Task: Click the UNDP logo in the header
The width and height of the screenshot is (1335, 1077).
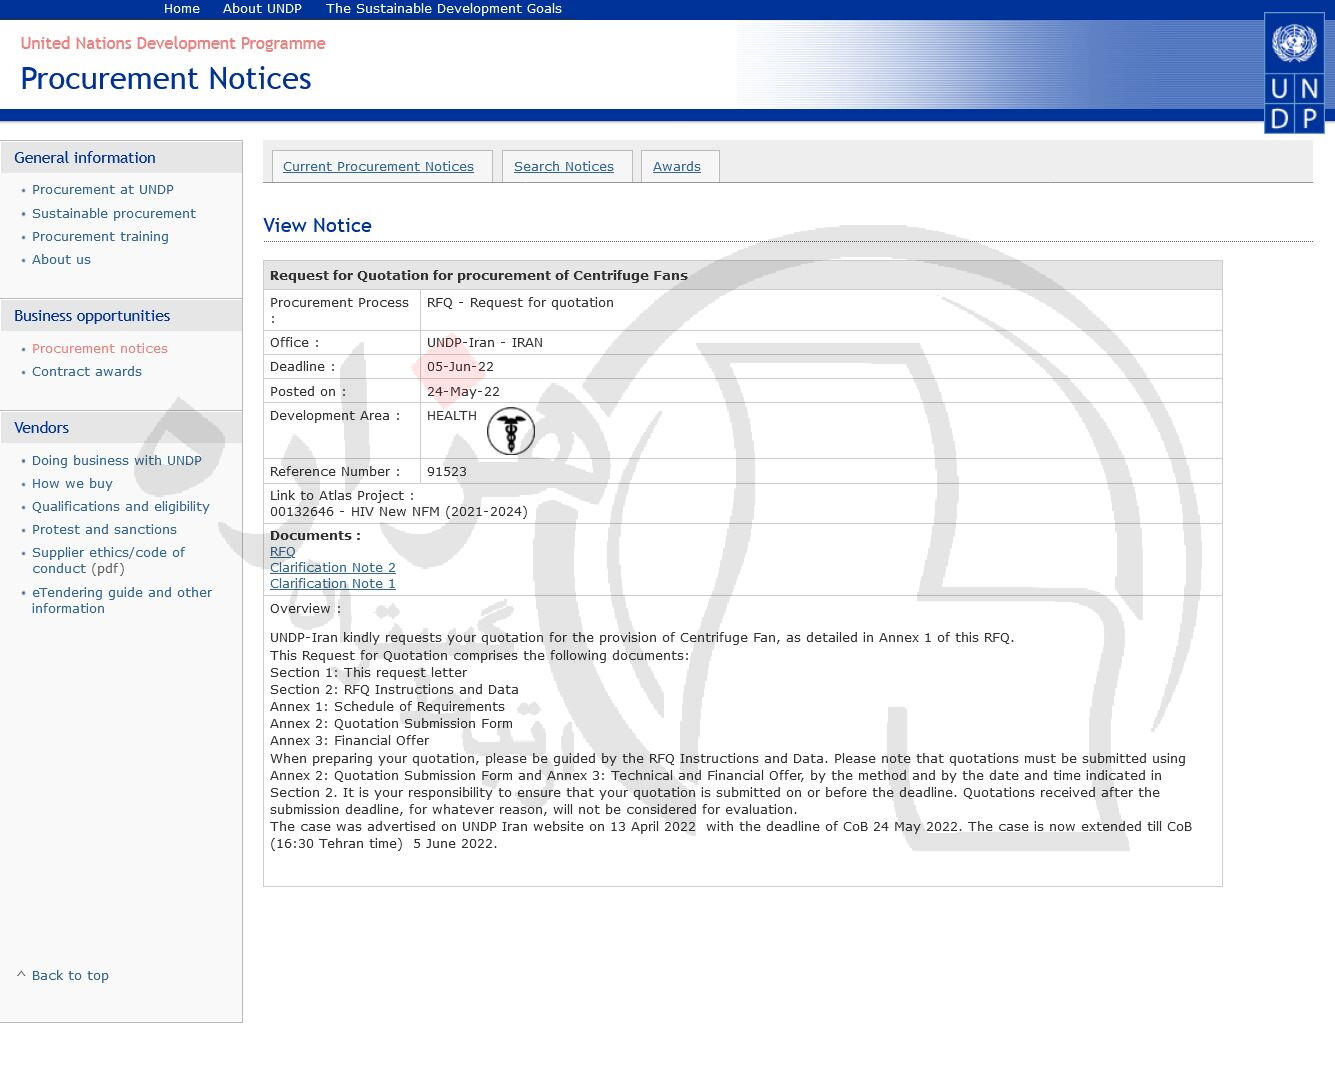Action: pyautogui.click(x=1294, y=73)
